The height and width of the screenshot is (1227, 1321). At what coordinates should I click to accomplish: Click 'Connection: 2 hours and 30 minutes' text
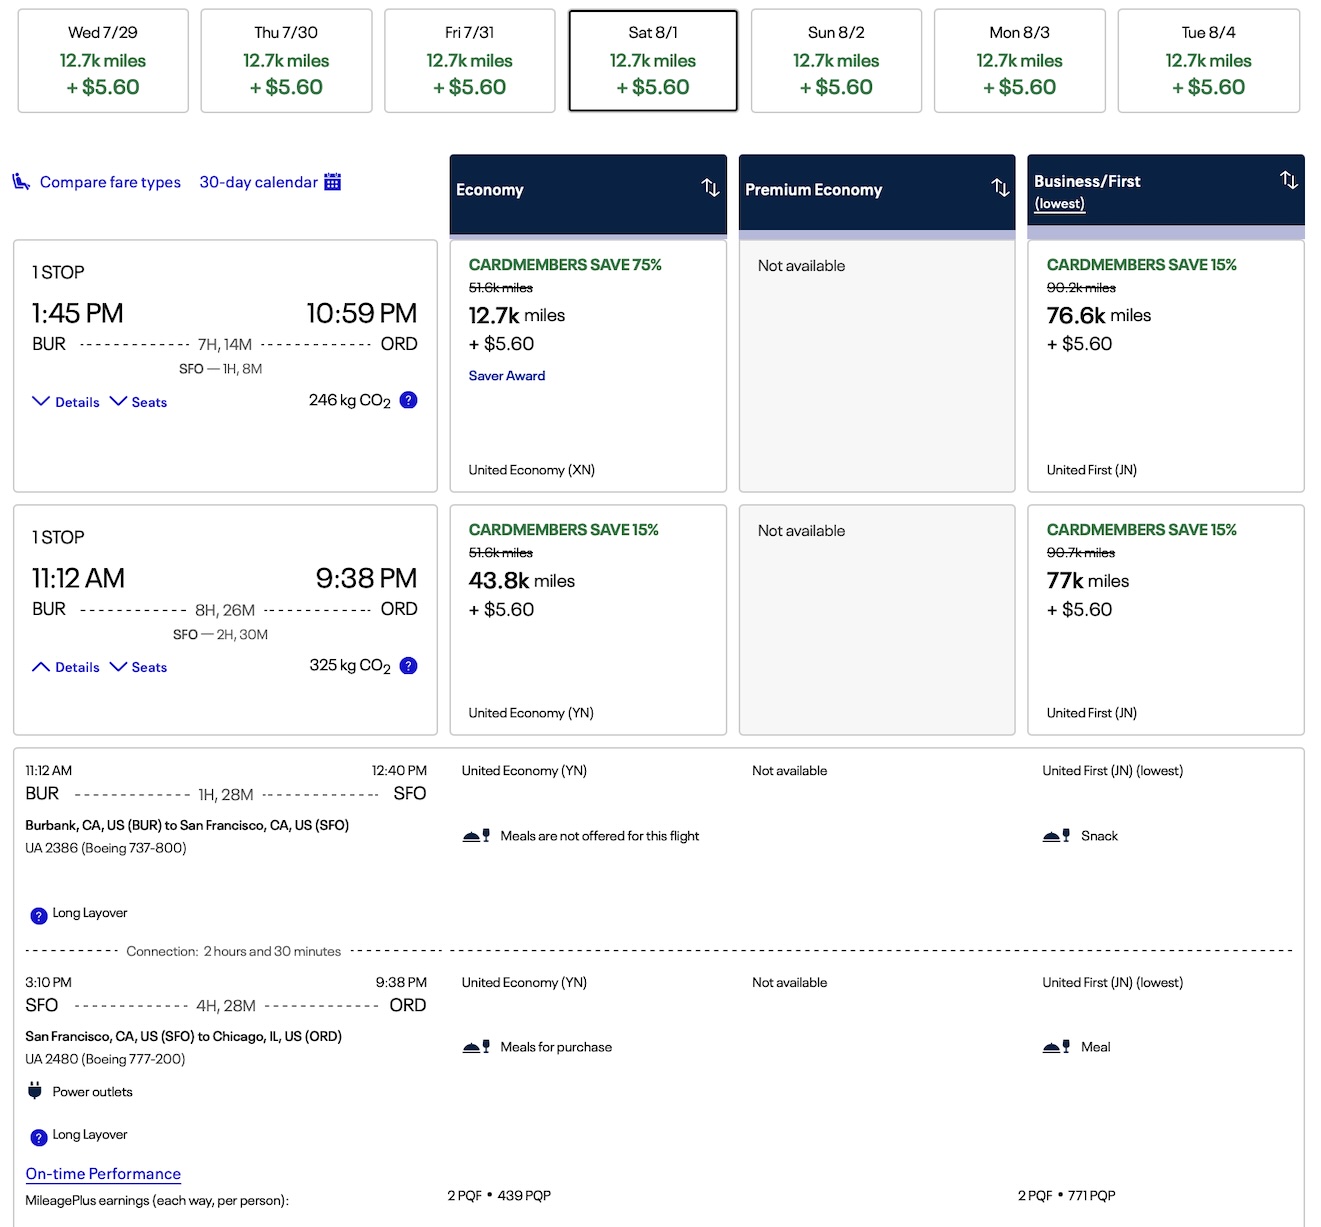(234, 951)
